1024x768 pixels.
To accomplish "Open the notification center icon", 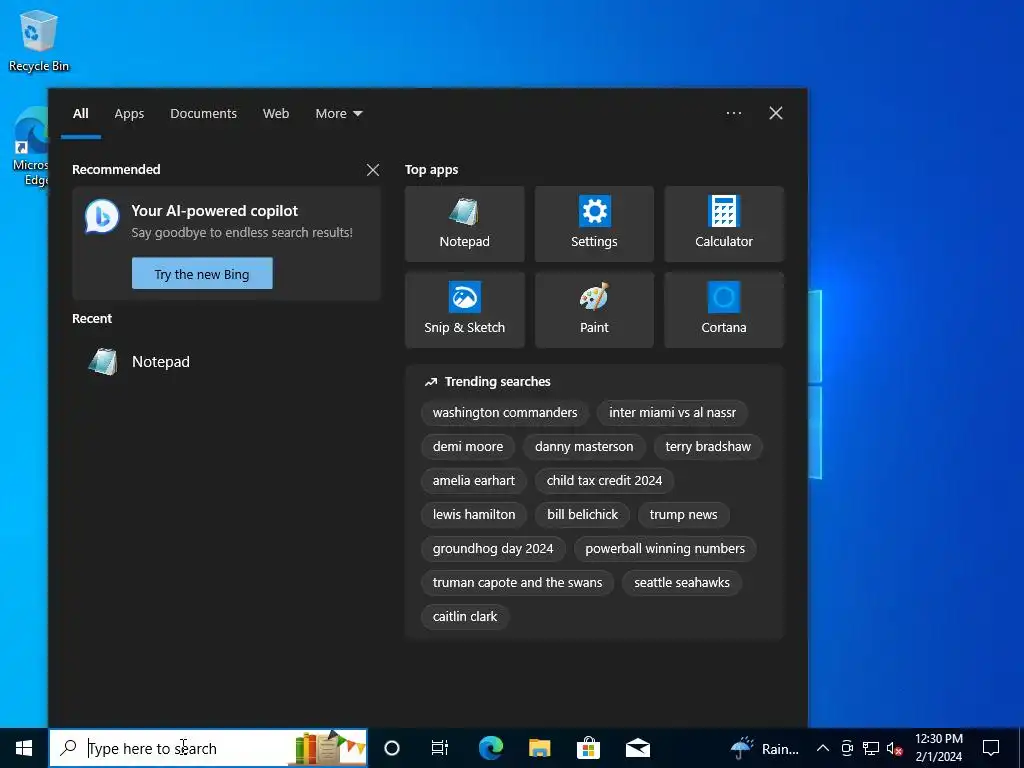I will 991,748.
